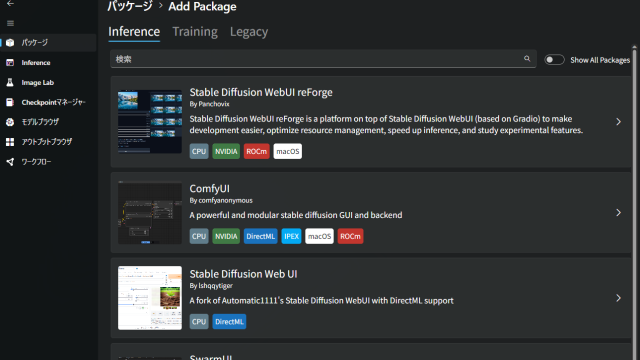Click the DirectML badge on Stable Diffusion Web UI
This screenshot has width=640, height=360.
click(x=229, y=322)
